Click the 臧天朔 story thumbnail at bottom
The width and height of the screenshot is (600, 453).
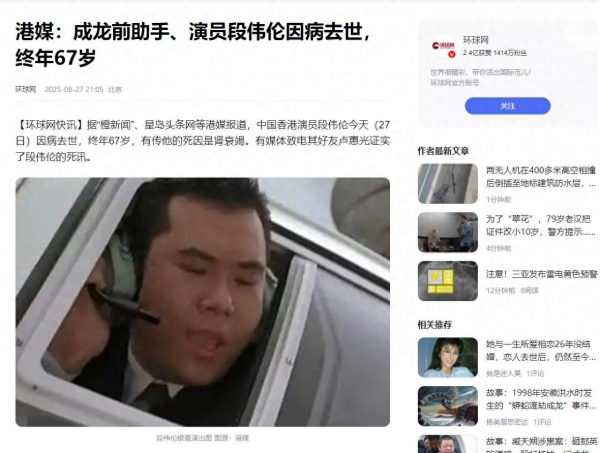(448, 444)
